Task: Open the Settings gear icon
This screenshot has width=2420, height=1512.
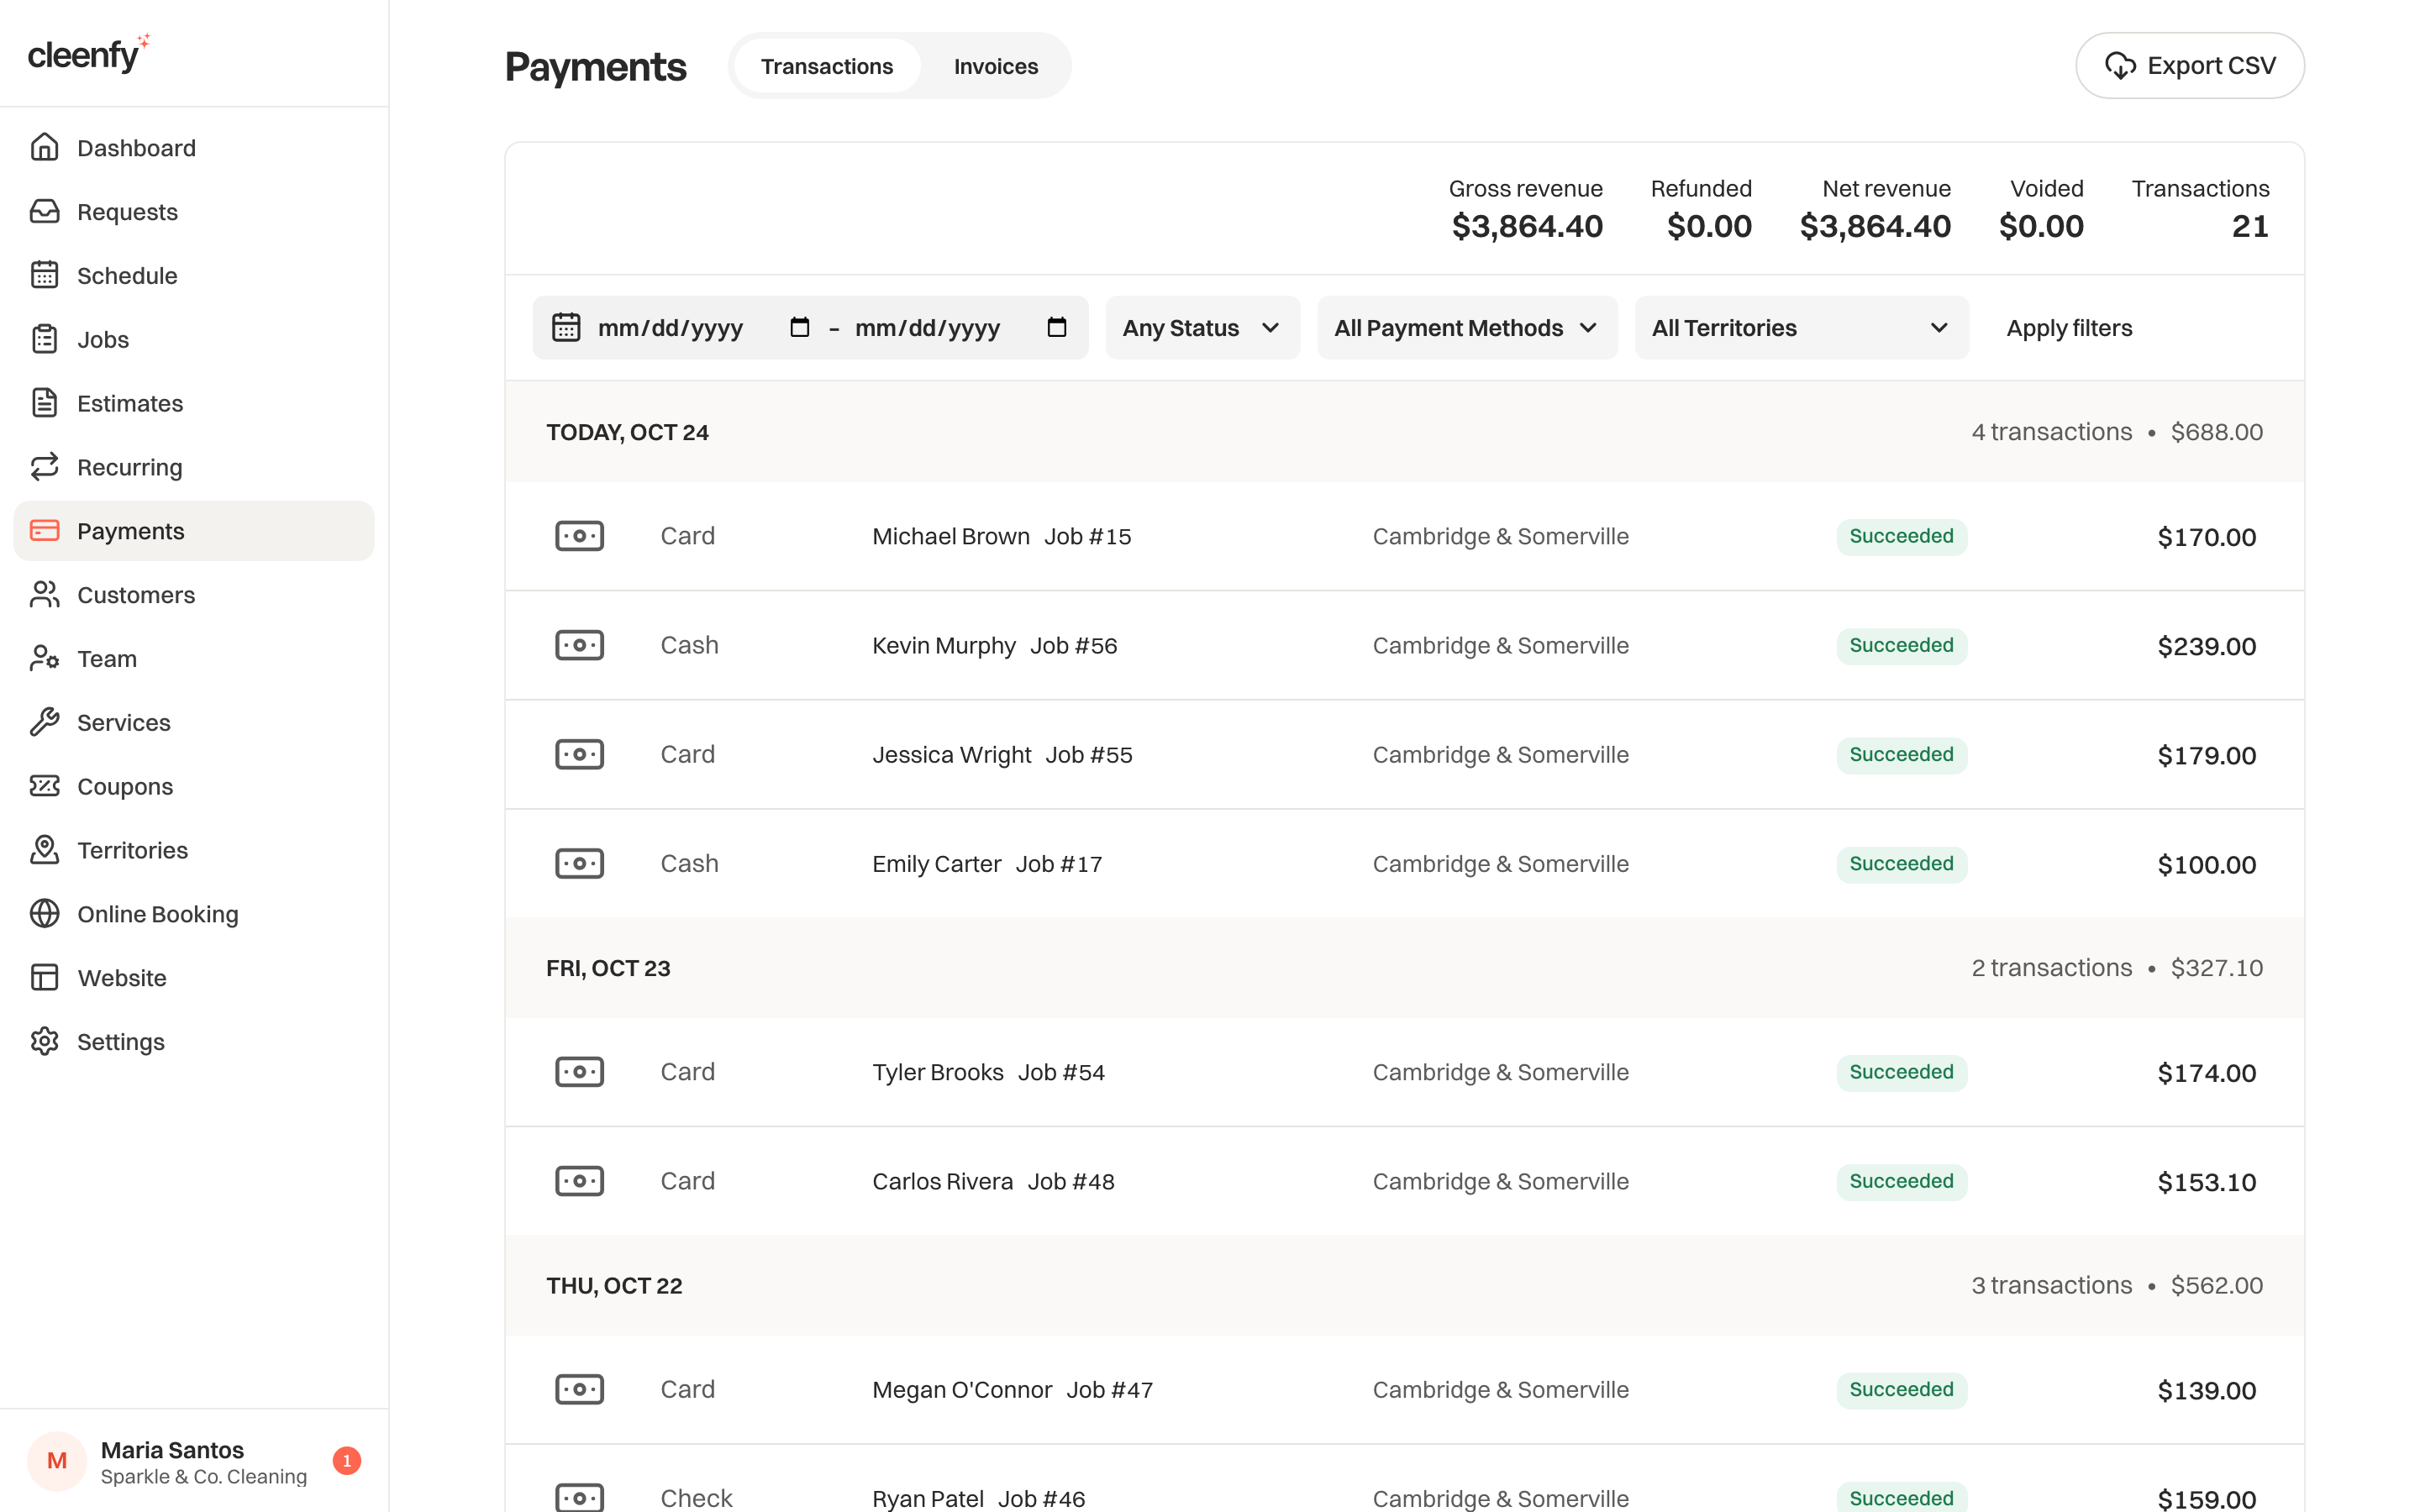Action: tap(44, 1041)
